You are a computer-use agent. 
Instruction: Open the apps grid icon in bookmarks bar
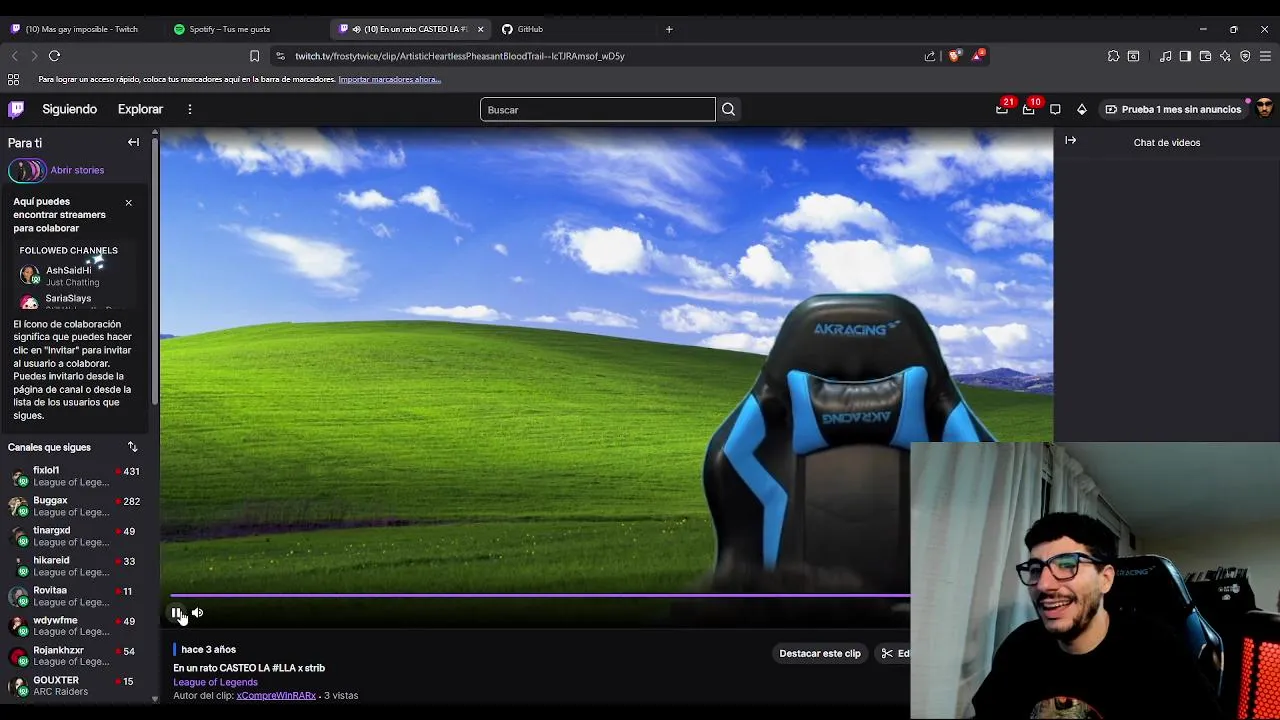coord(13,79)
